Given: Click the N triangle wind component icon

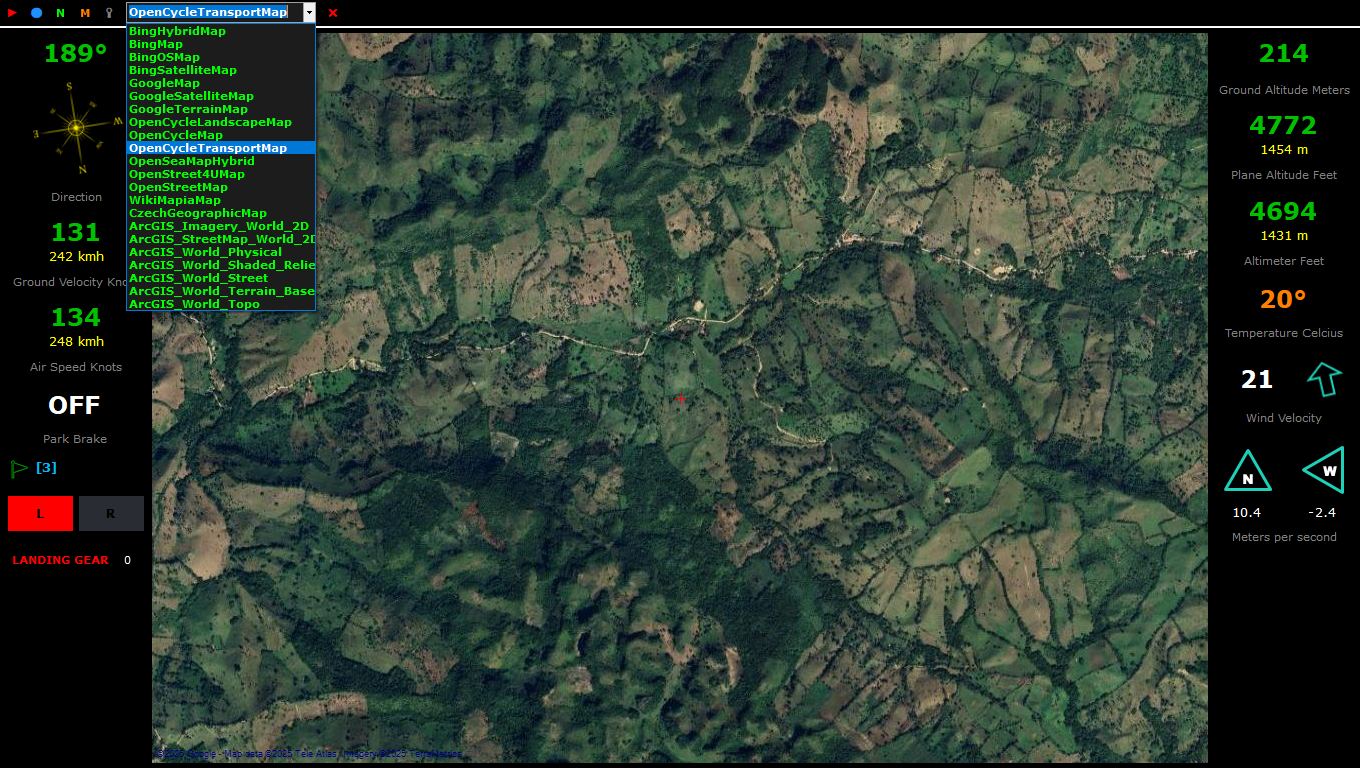Looking at the screenshot, I should pyautogui.click(x=1247, y=473).
